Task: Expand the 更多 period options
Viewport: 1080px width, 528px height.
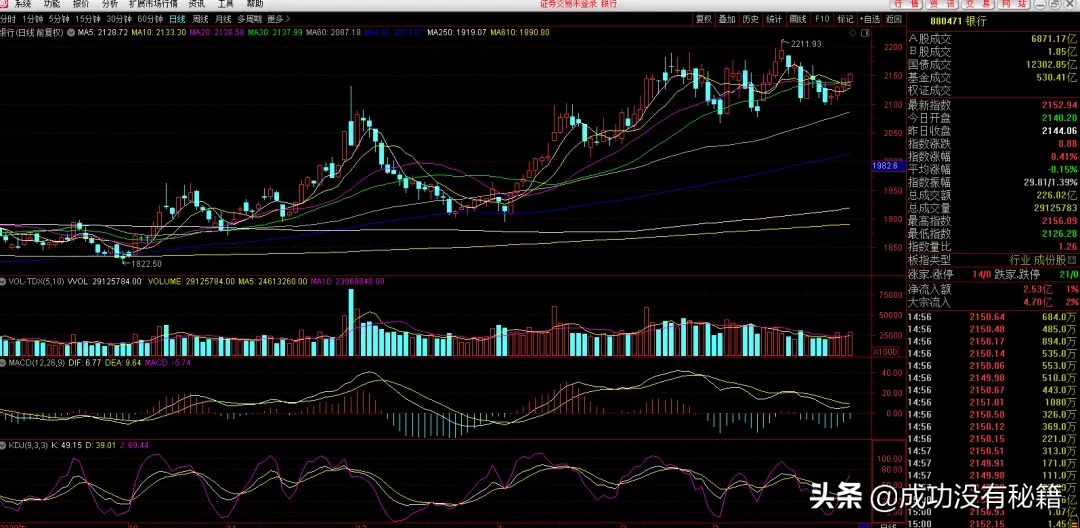Action: coord(276,19)
